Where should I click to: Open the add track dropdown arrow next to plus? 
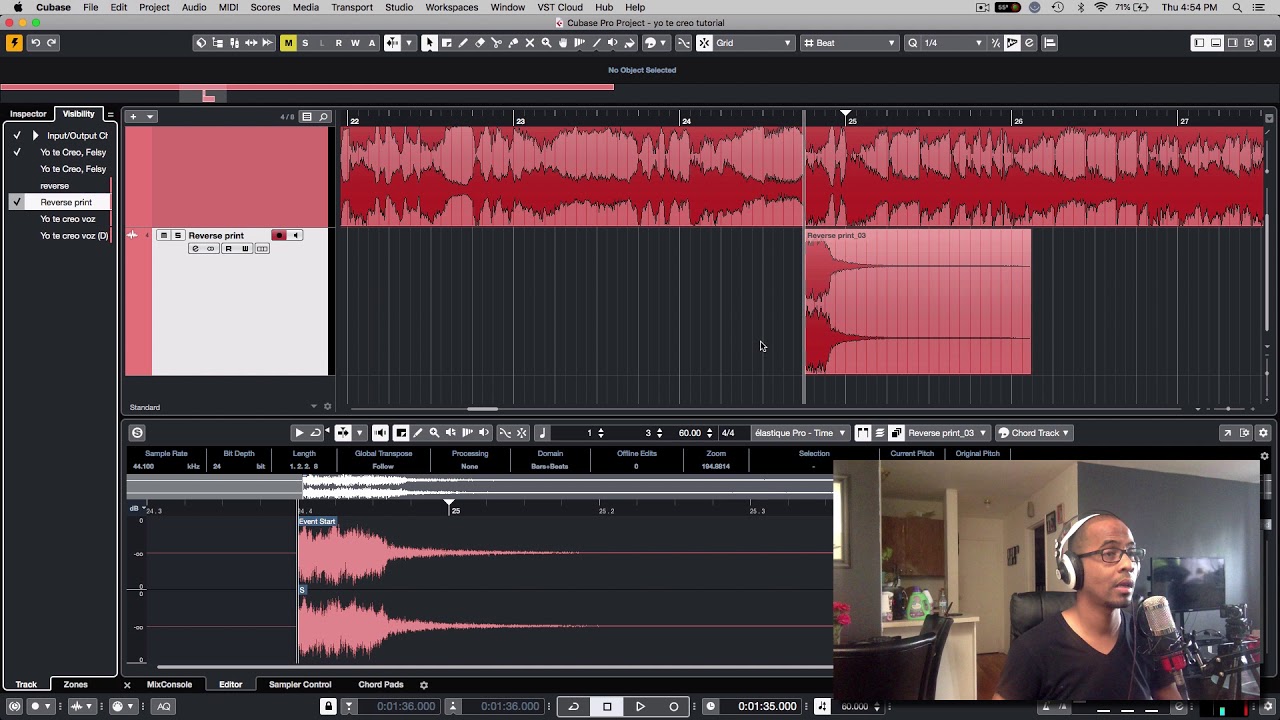[150, 117]
